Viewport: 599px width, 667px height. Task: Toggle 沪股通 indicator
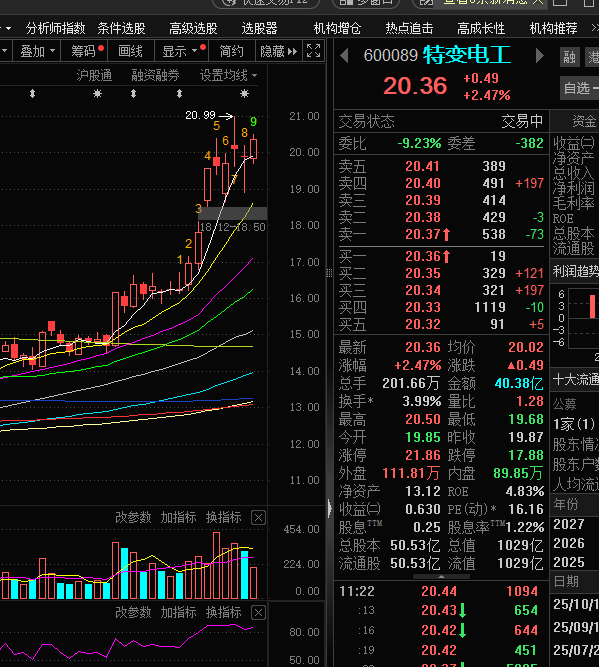pyautogui.click(x=94, y=75)
